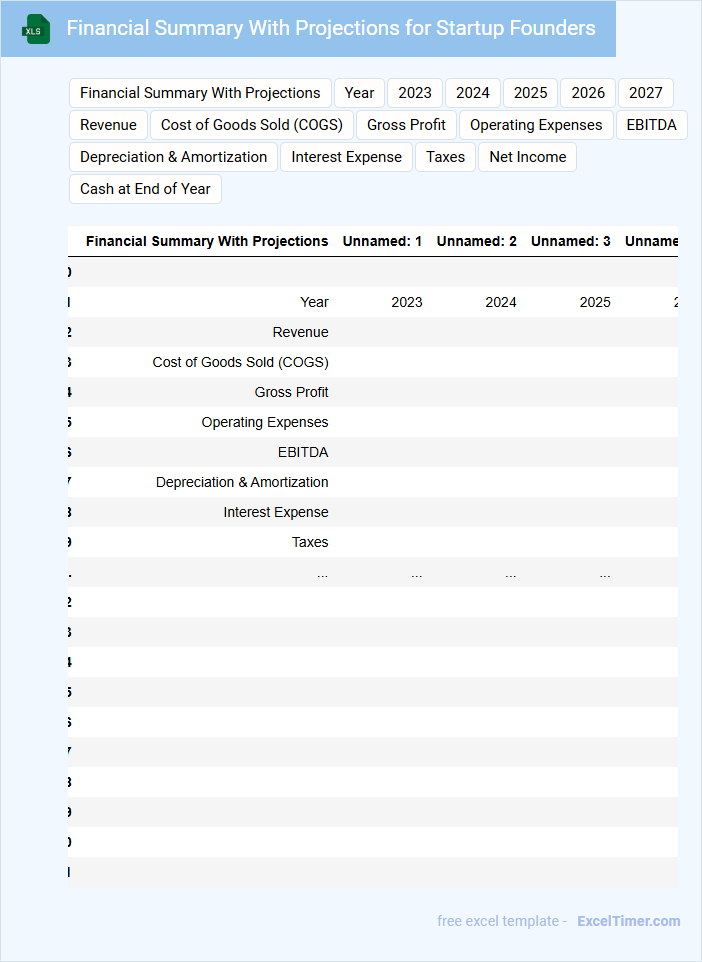702x962 pixels.
Task: Click the Year tag button
Action: (359, 93)
